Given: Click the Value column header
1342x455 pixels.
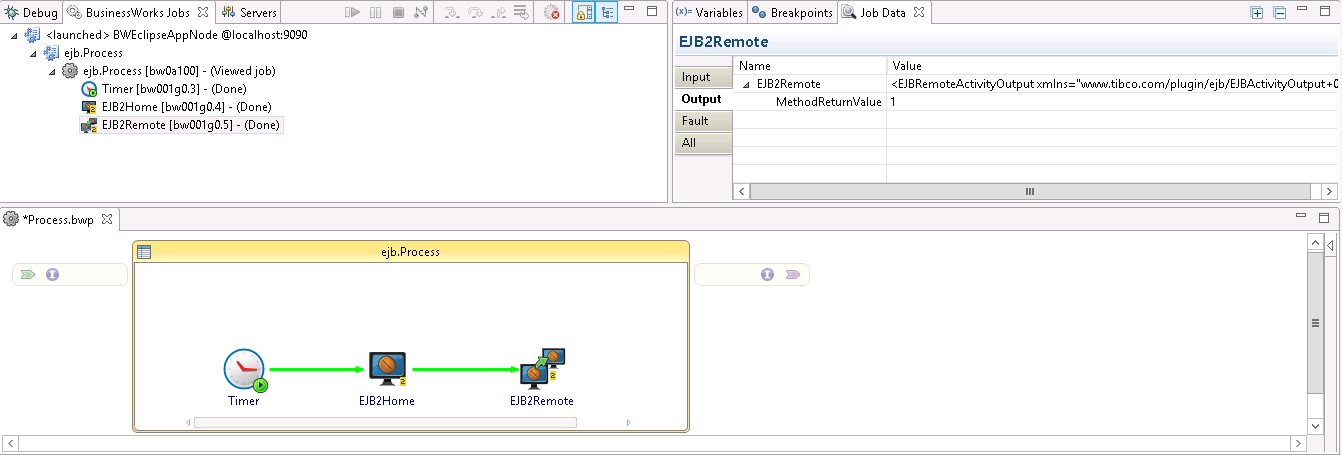Looking at the screenshot, I should click(x=1112, y=66).
